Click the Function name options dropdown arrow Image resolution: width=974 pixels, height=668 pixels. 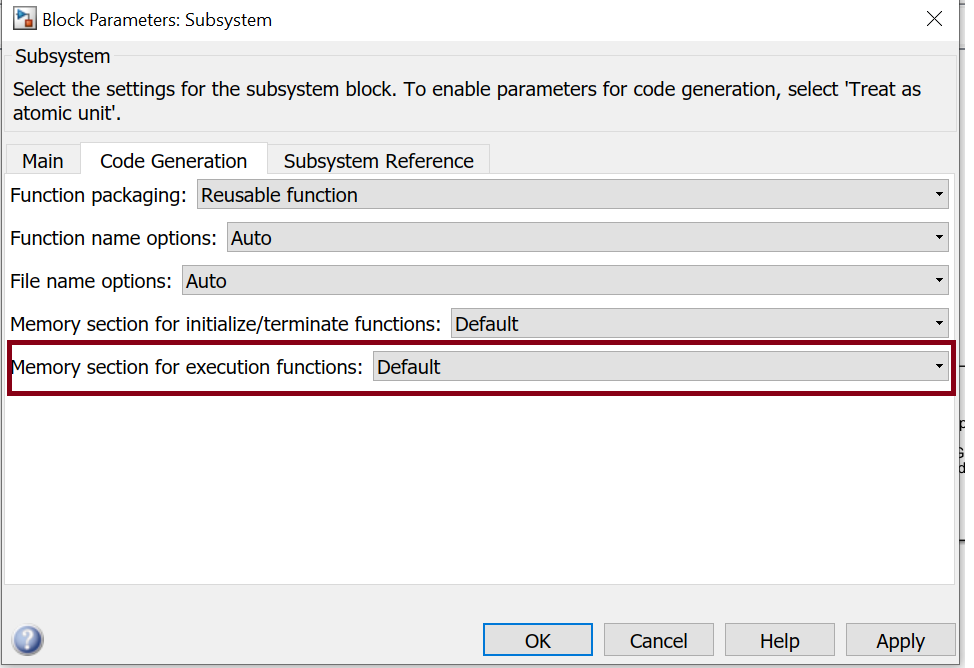(940, 237)
